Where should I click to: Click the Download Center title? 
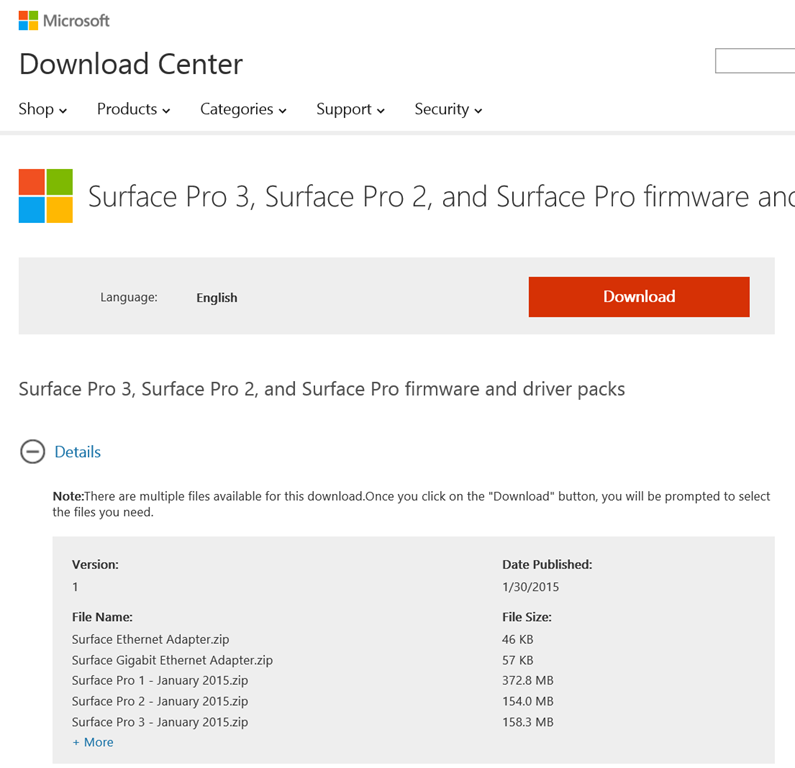point(131,65)
